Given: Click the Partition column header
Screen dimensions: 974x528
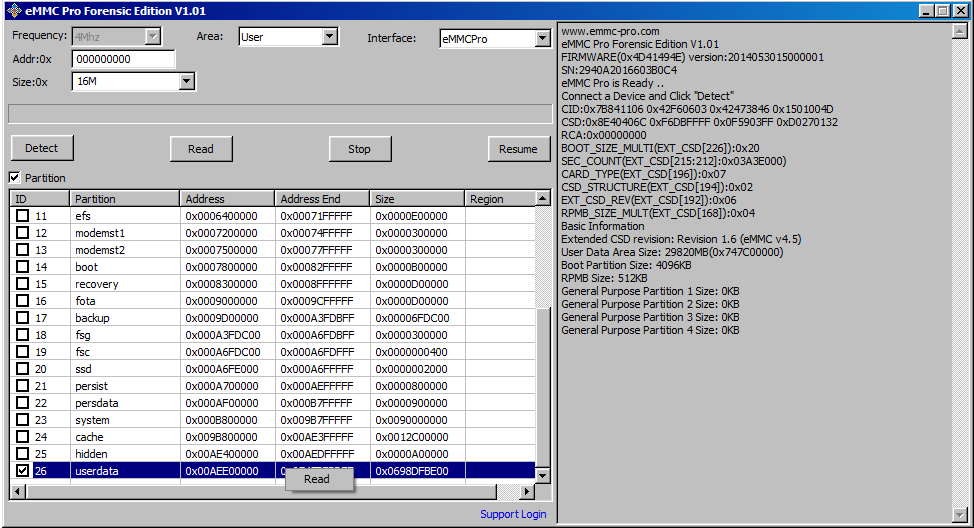Looking at the screenshot, I should (124, 199).
